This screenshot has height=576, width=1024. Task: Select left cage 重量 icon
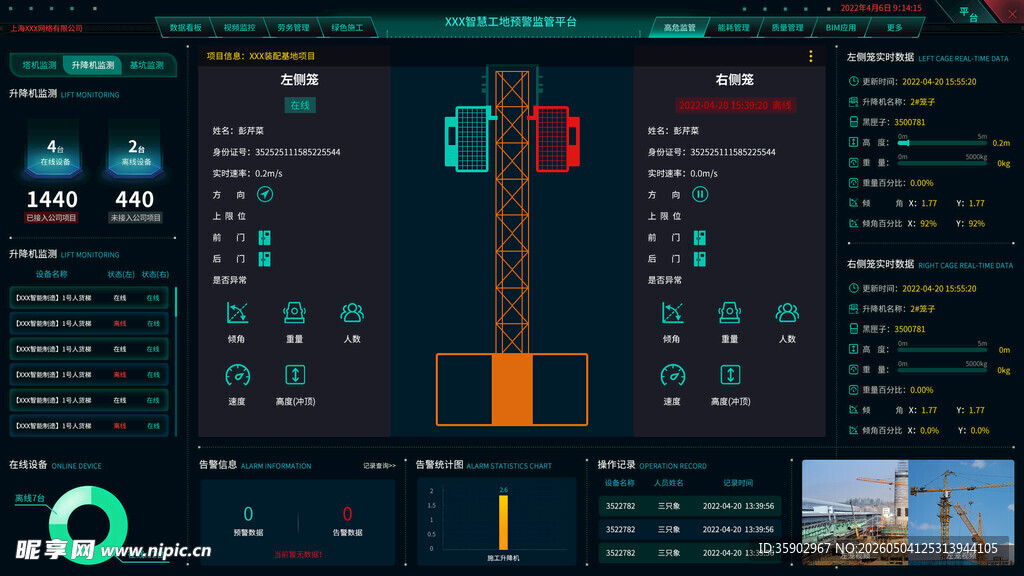pyautogui.click(x=294, y=313)
